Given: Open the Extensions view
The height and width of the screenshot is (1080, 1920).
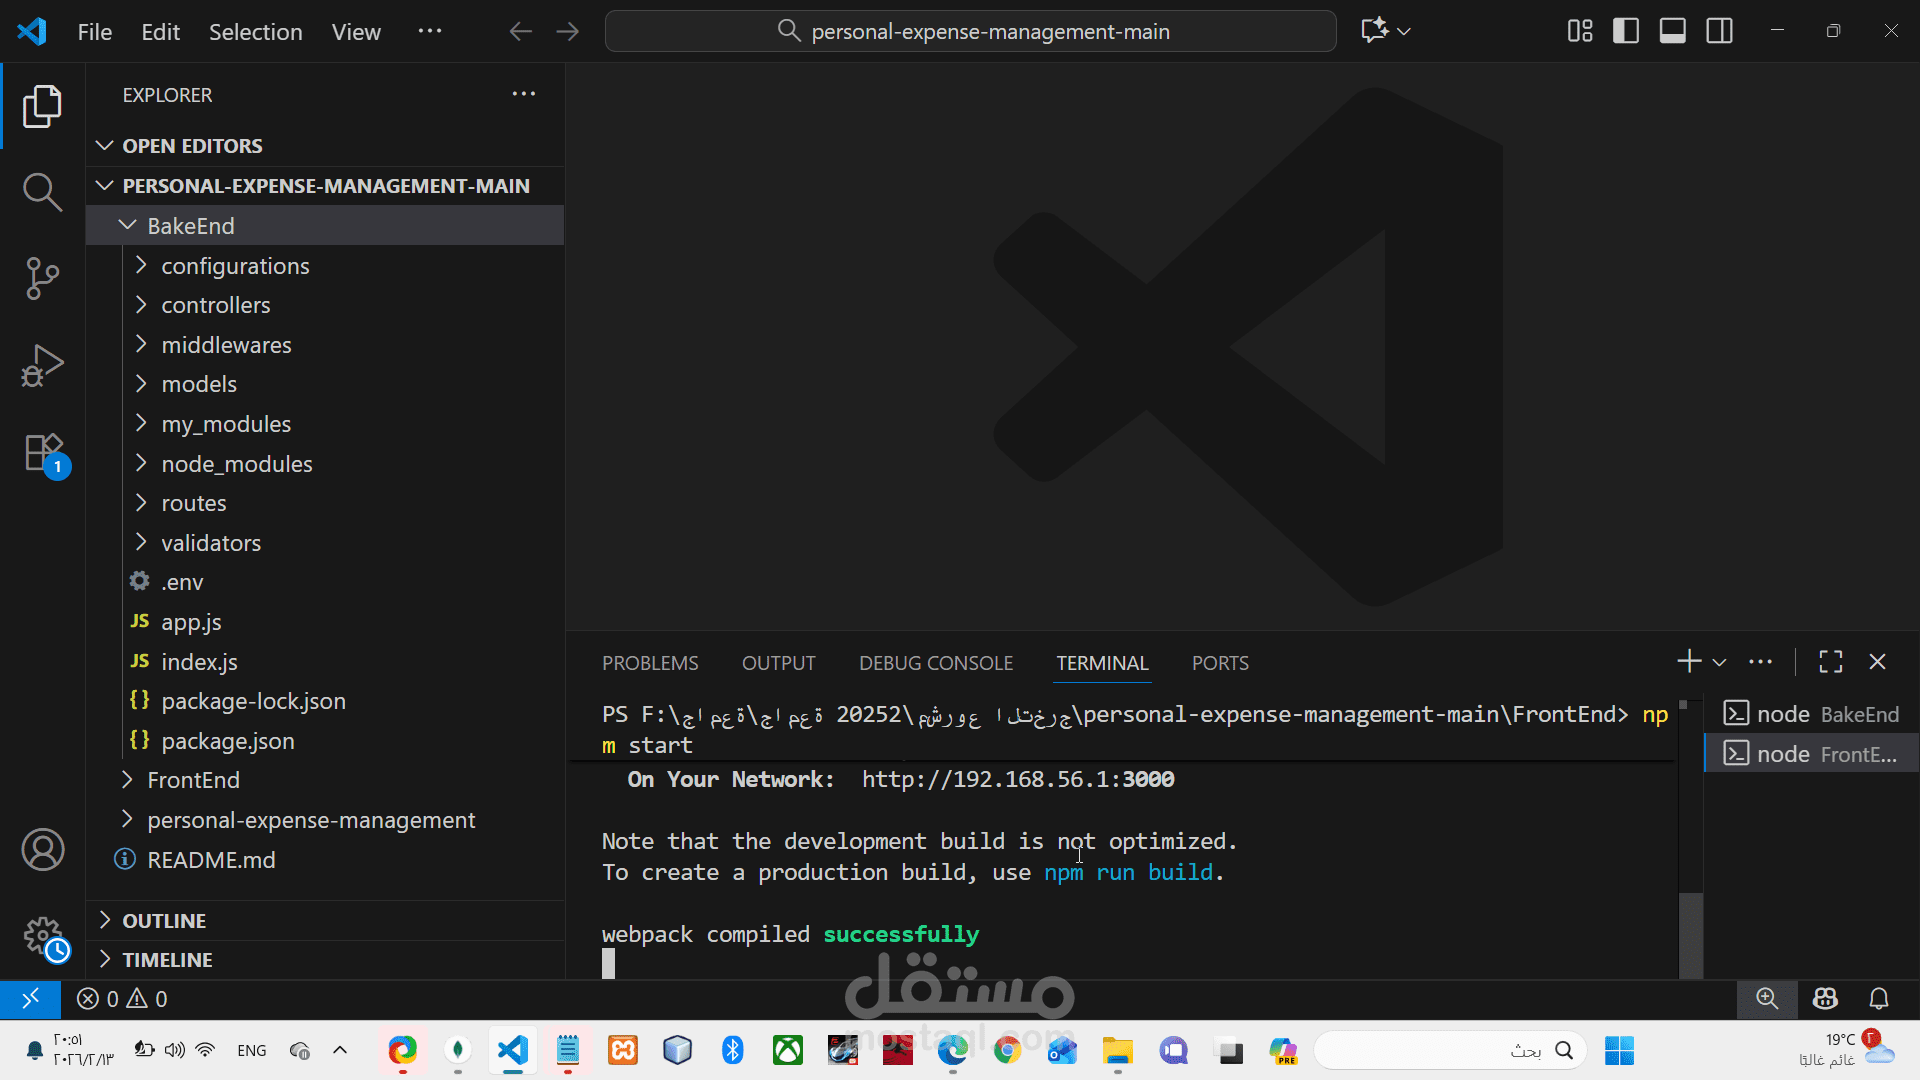Looking at the screenshot, I should point(44,453).
